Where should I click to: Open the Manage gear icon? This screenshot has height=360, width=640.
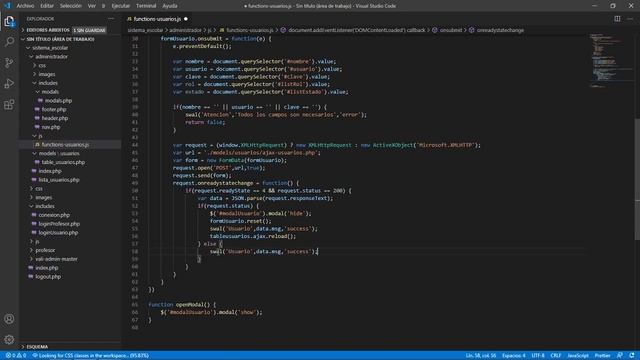tap(9, 339)
